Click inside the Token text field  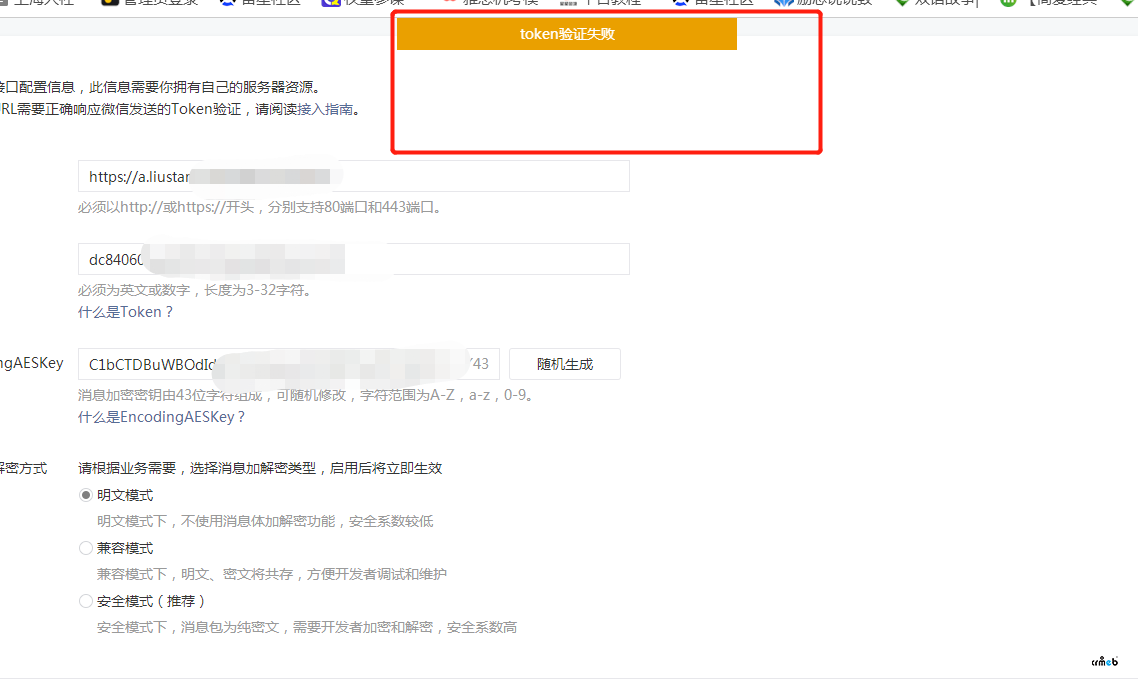[x=353, y=259]
